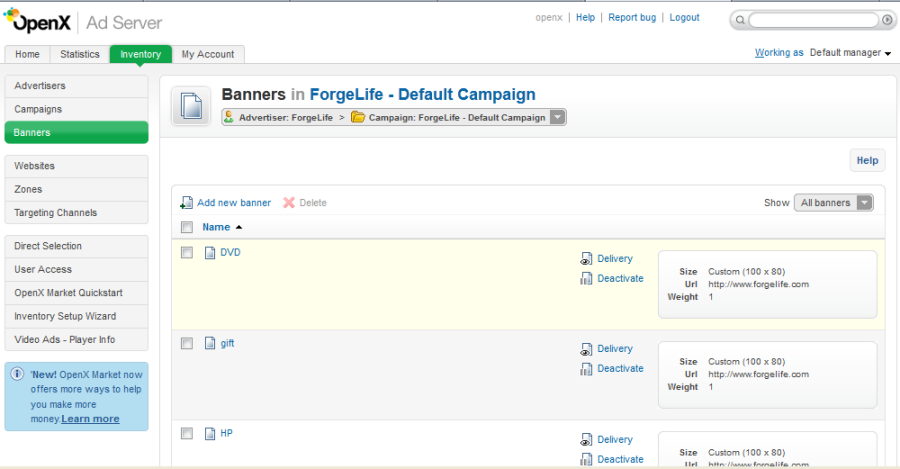Open the Show All banners dropdown
This screenshot has height=469, width=900.
833,203
